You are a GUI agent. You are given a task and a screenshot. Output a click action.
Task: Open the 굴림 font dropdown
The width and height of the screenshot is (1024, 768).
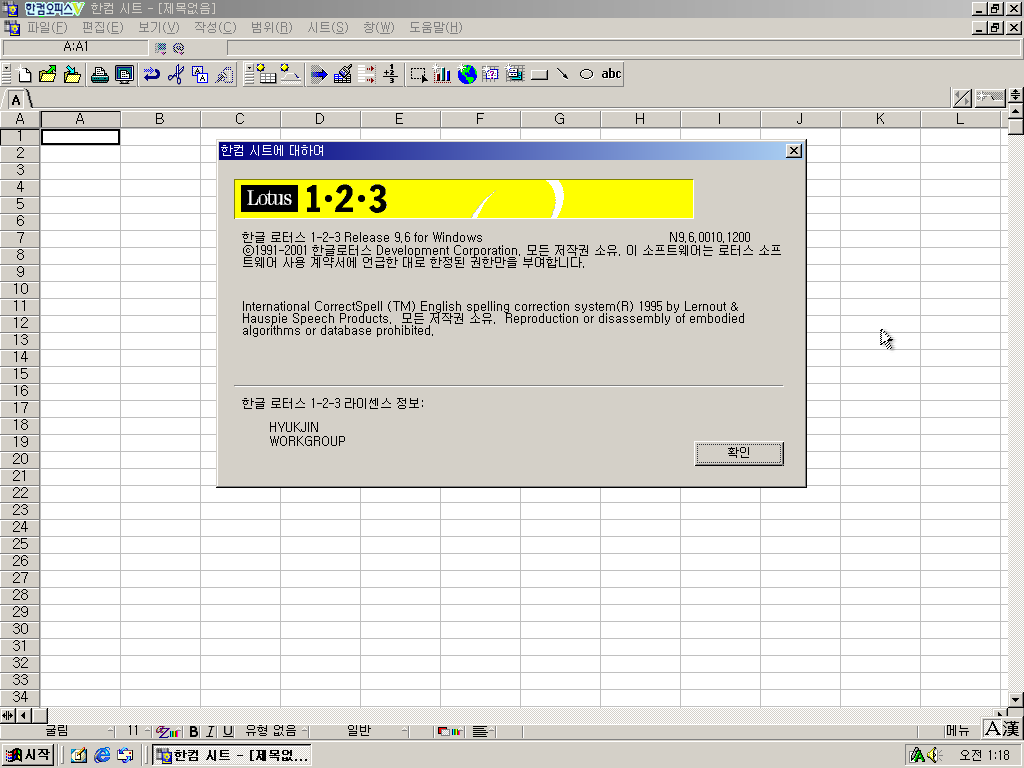[x=57, y=731]
